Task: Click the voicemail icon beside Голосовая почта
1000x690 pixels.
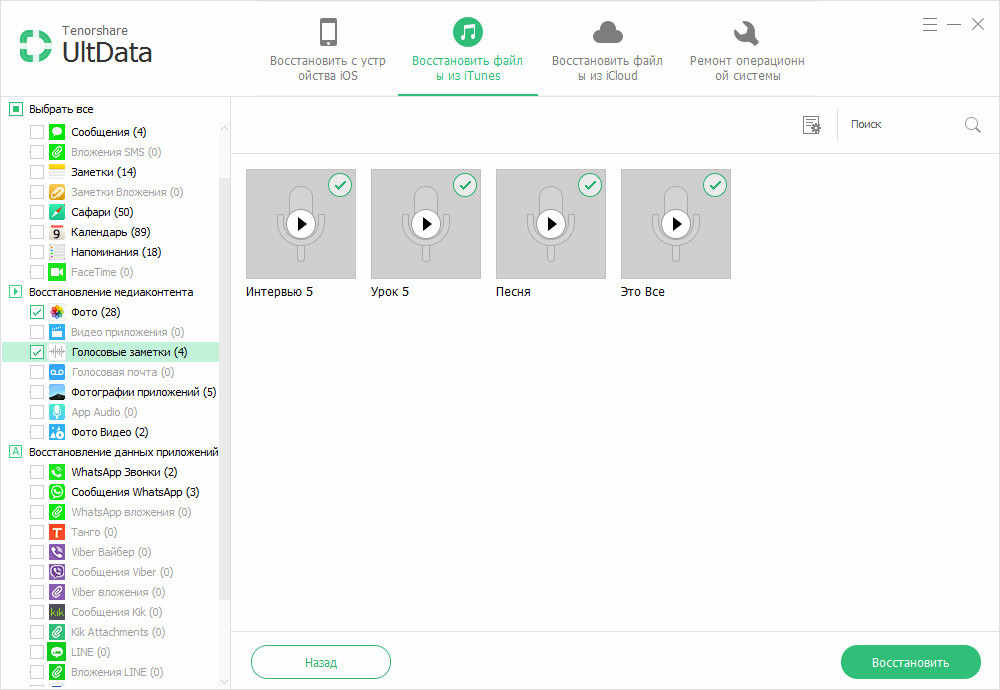Action: click(x=57, y=372)
